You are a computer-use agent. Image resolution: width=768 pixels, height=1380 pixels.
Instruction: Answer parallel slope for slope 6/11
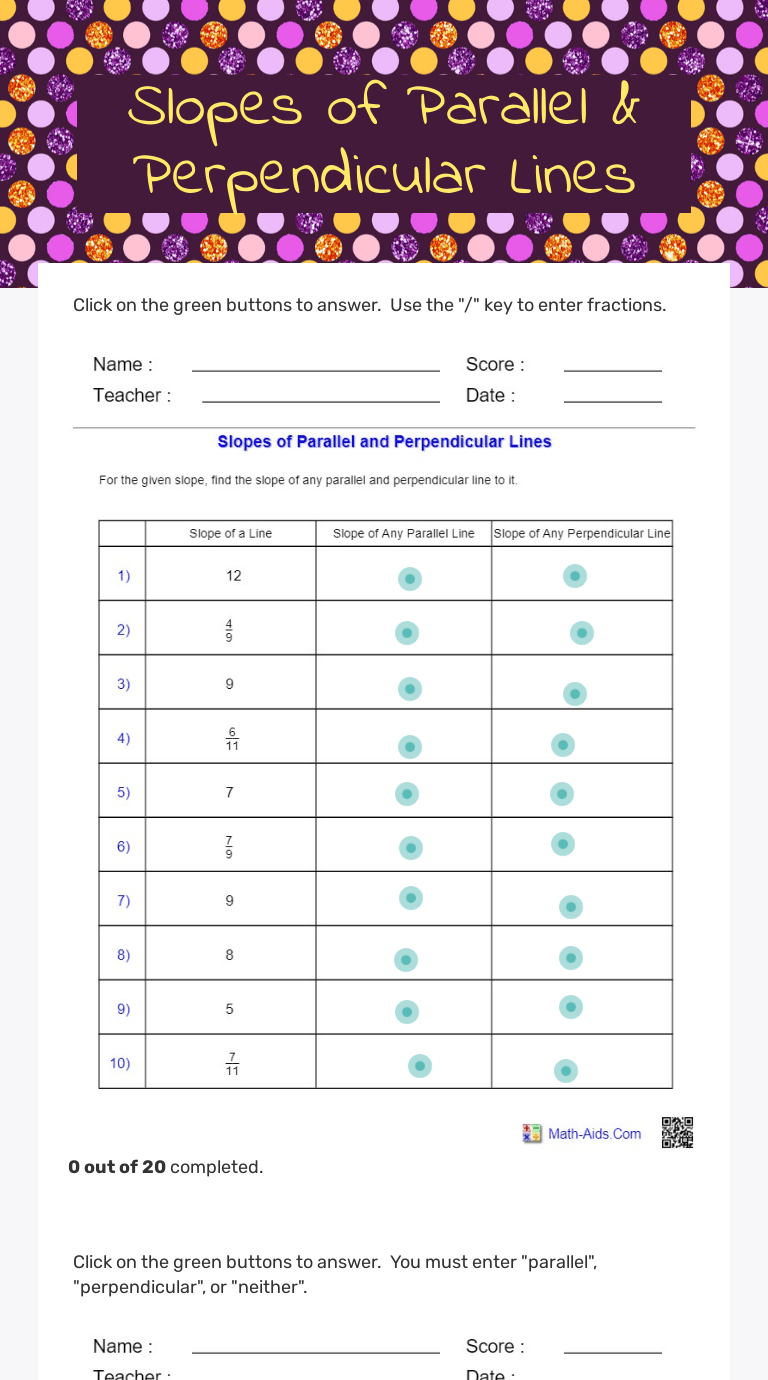coord(409,747)
